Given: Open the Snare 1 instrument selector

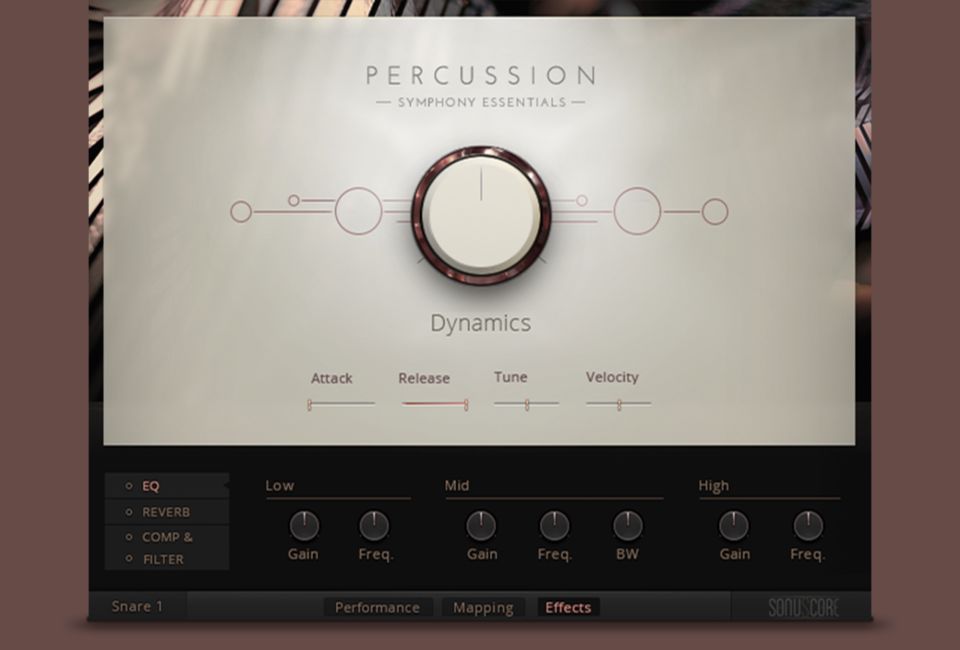Looking at the screenshot, I should click(x=137, y=606).
